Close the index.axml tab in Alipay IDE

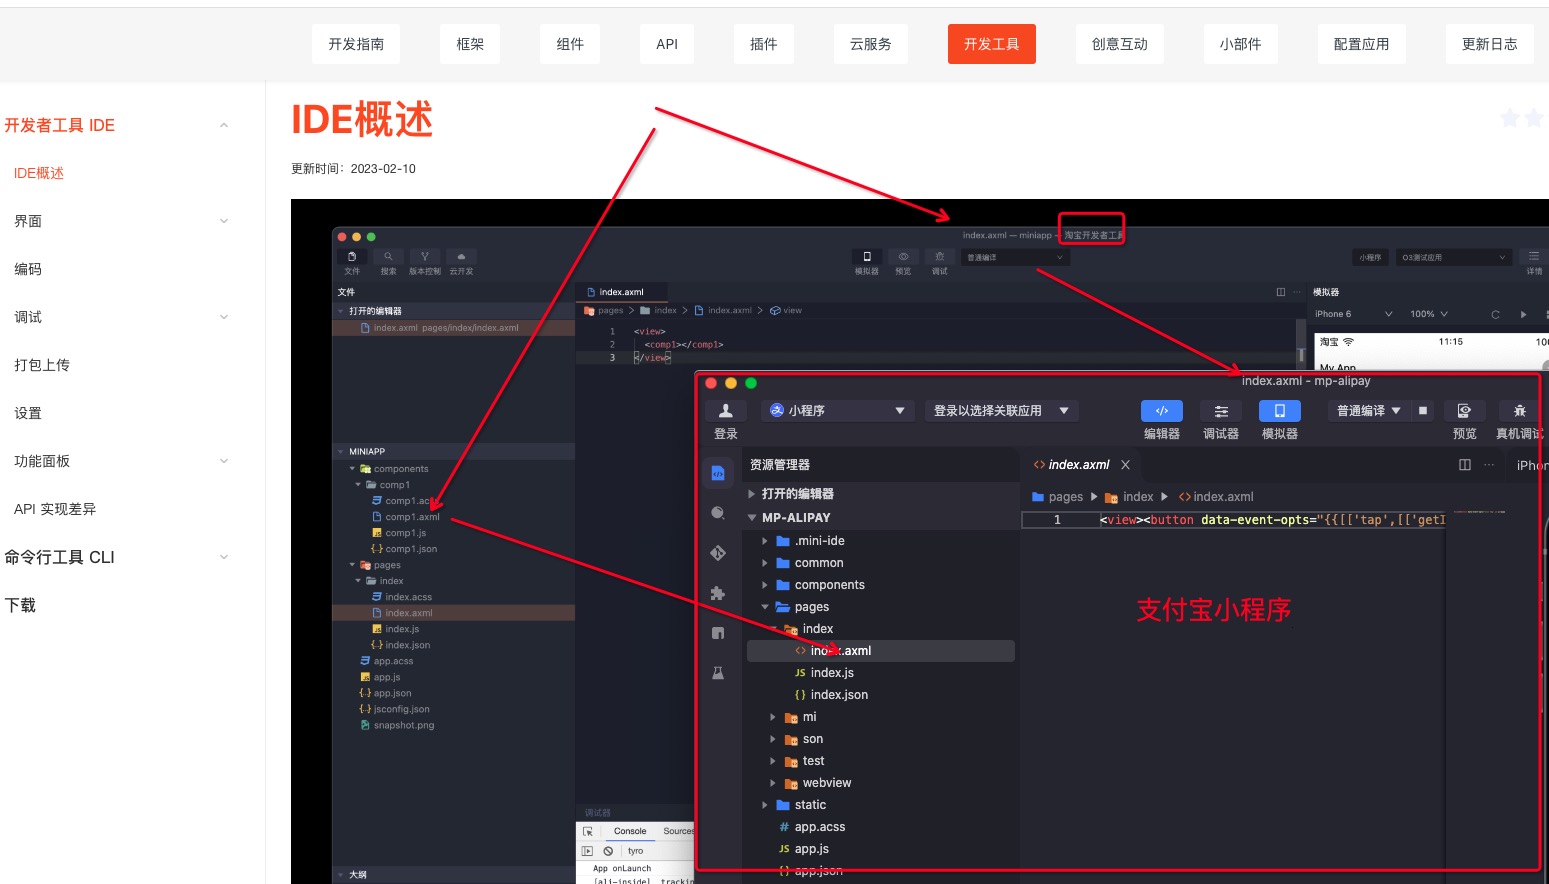point(1125,465)
